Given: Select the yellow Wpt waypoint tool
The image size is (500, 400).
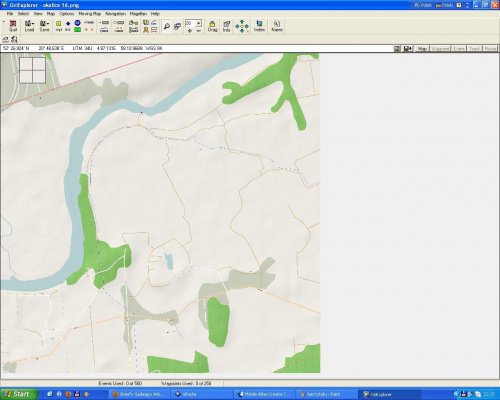Looking at the screenshot, I should 59,26.
